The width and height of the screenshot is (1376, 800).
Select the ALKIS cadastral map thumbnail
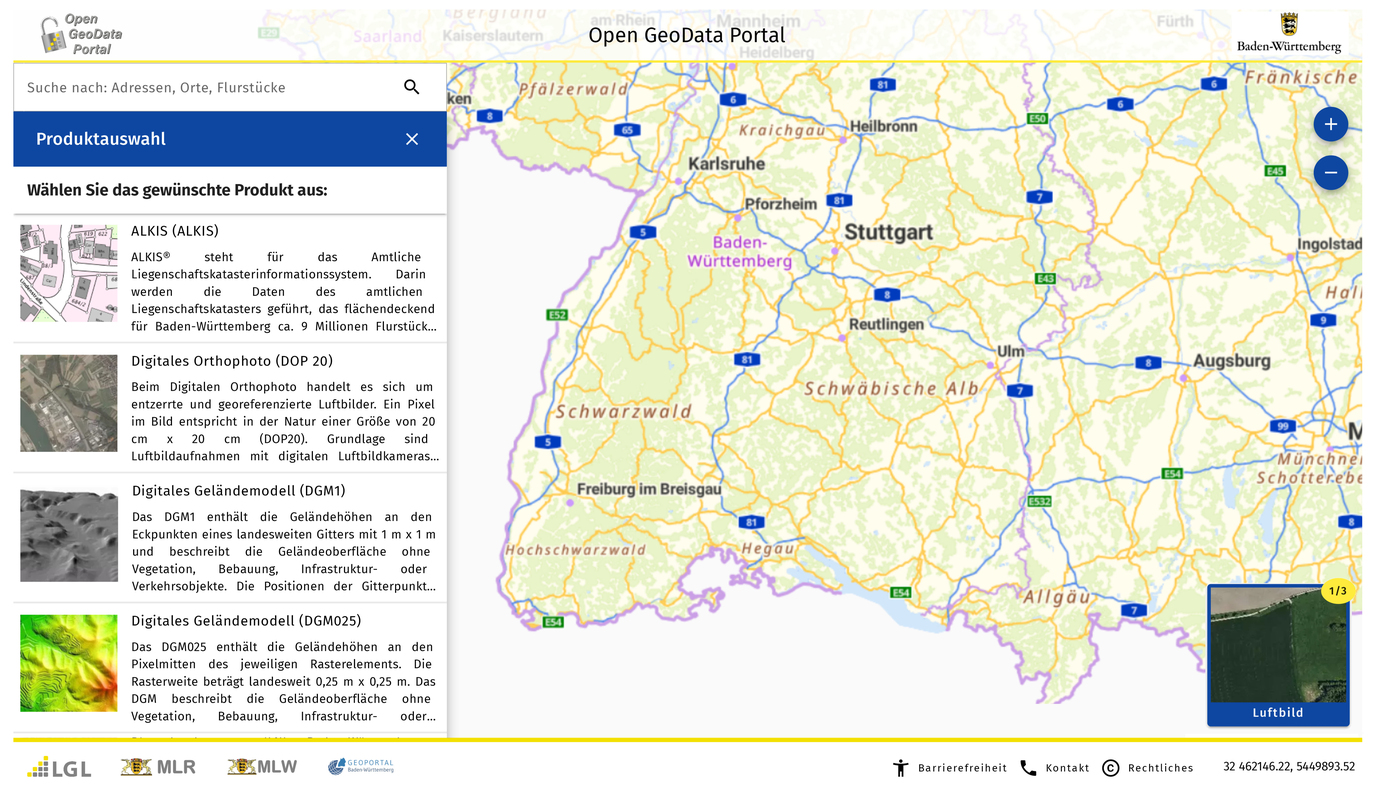pos(69,273)
